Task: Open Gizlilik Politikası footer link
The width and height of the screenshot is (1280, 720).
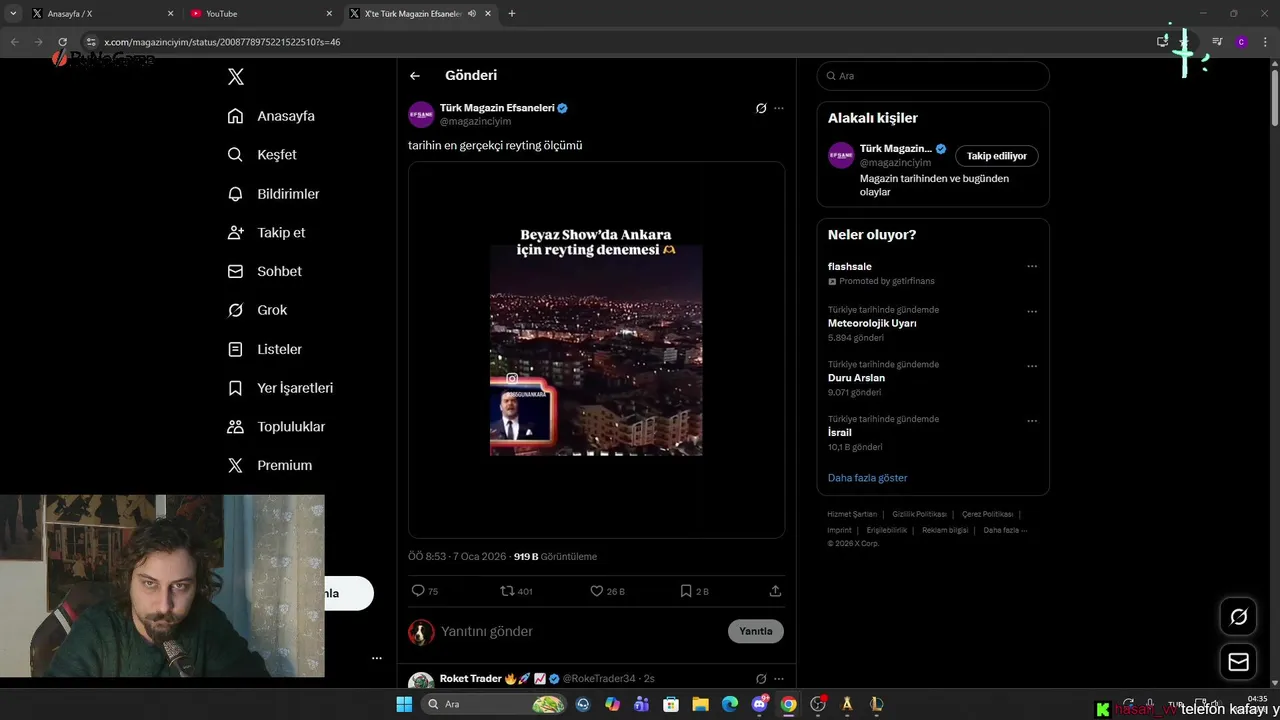Action: (920, 514)
